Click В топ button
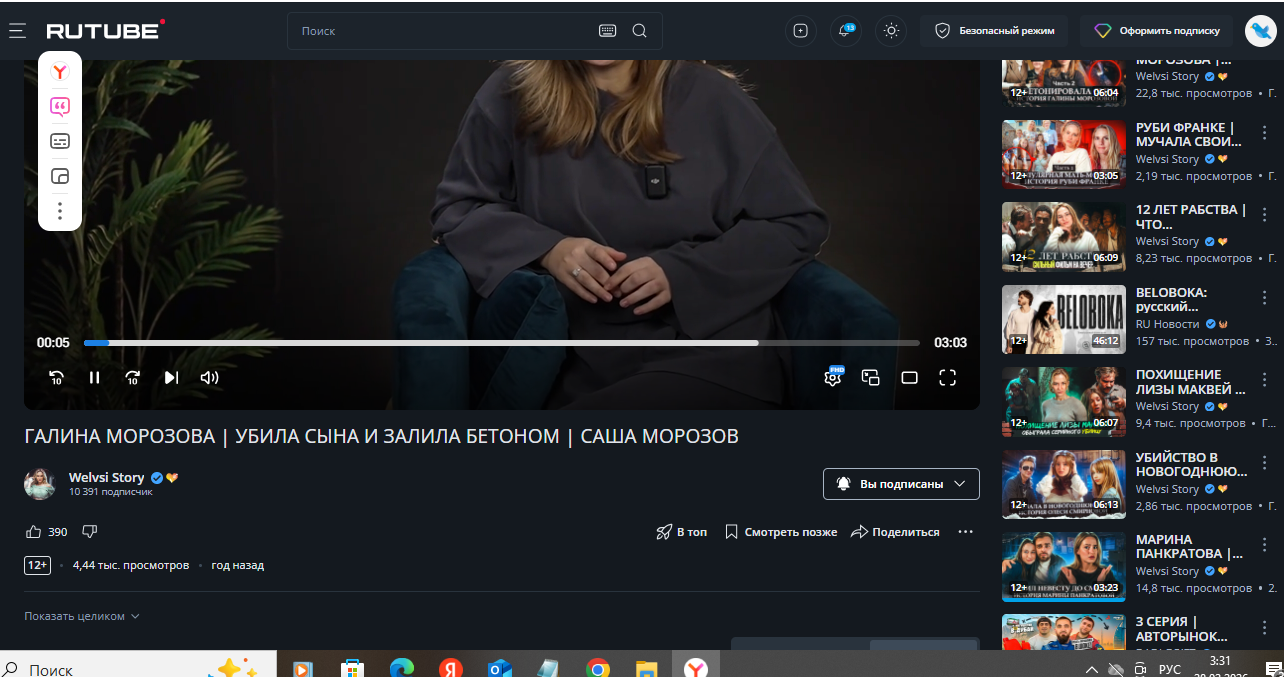Screen dimensions: 1284x677 point(681,532)
